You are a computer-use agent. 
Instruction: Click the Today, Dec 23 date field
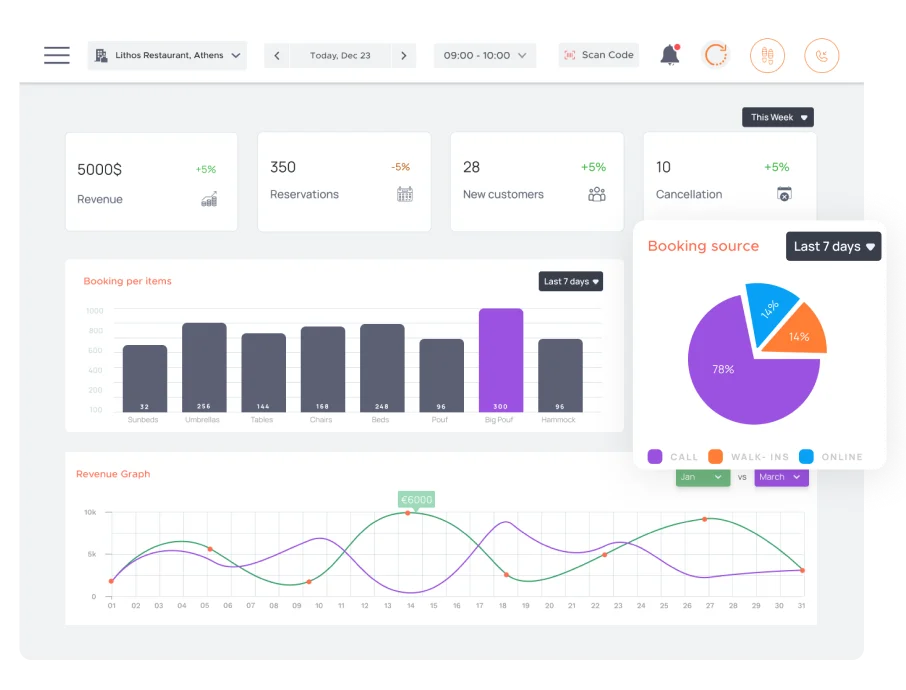tap(340, 55)
